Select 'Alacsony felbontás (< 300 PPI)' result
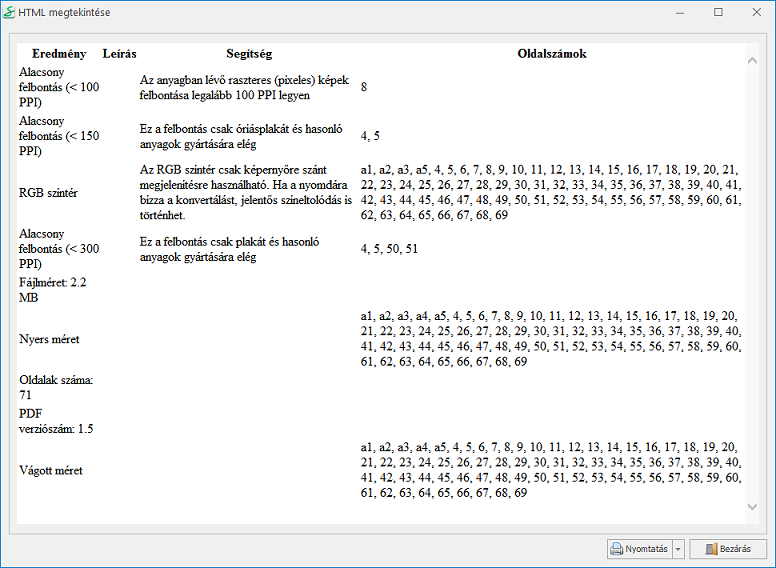Screen dimensions: 776x568 (x=59, y=249)
